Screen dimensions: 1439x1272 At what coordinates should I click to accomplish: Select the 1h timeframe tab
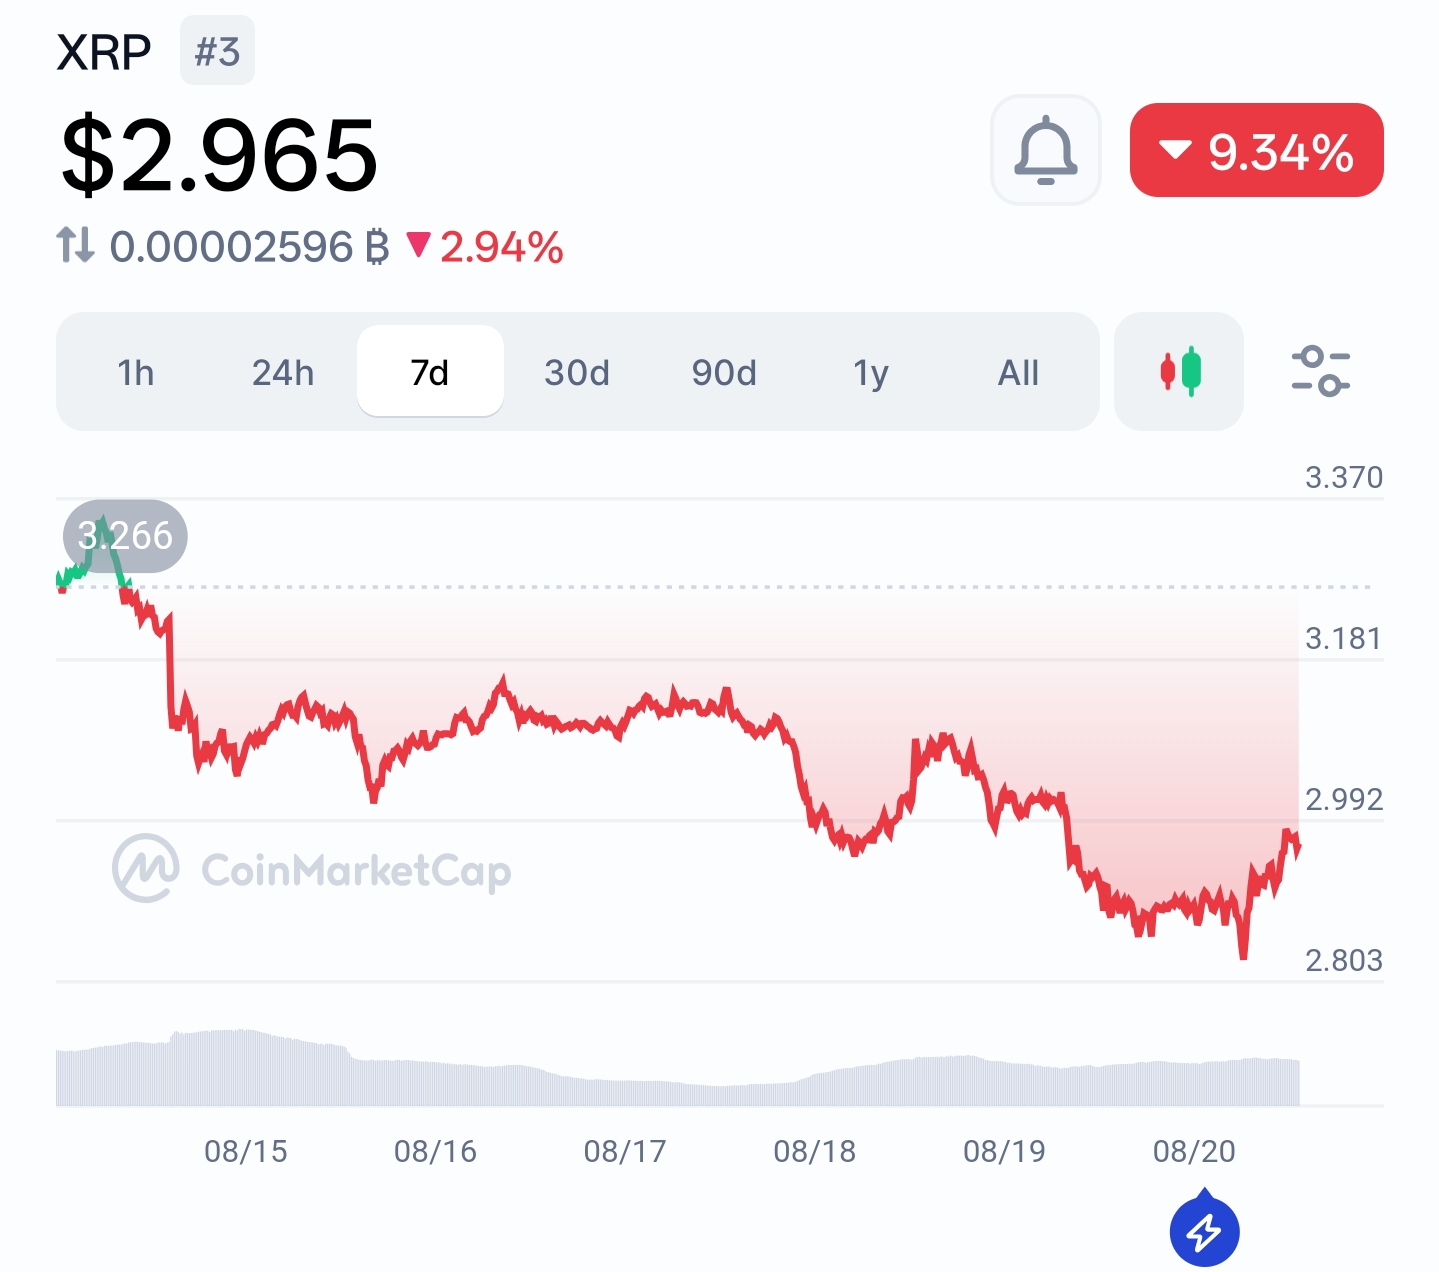coord(136,372)
